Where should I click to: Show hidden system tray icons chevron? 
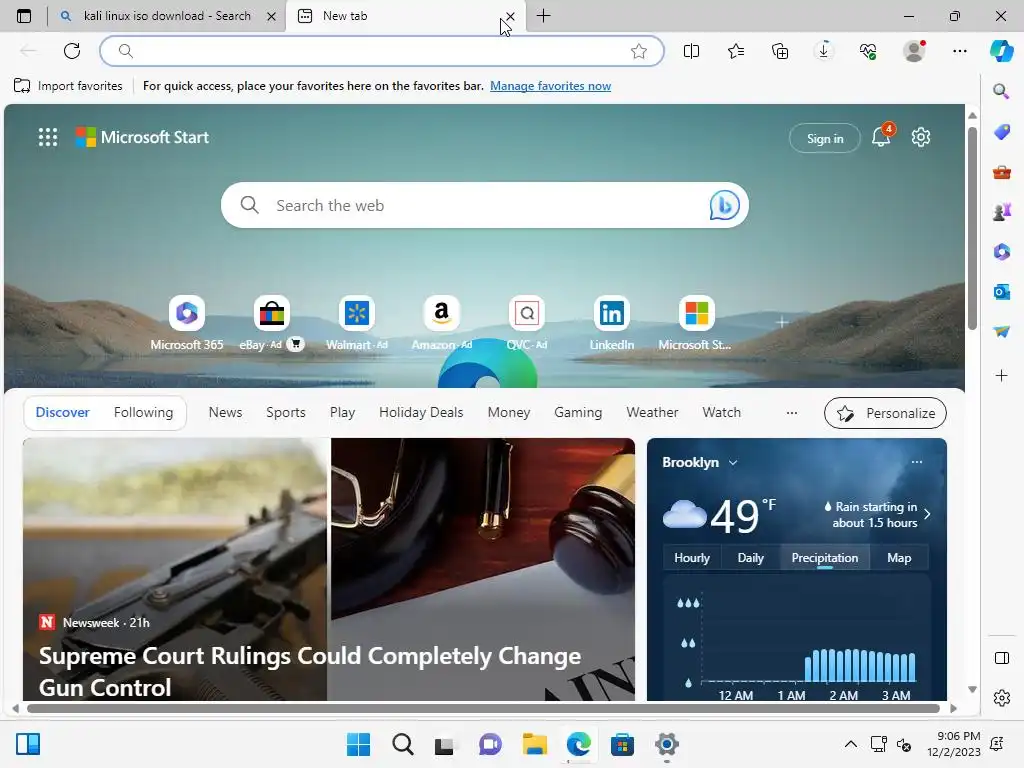coord(850,744)
